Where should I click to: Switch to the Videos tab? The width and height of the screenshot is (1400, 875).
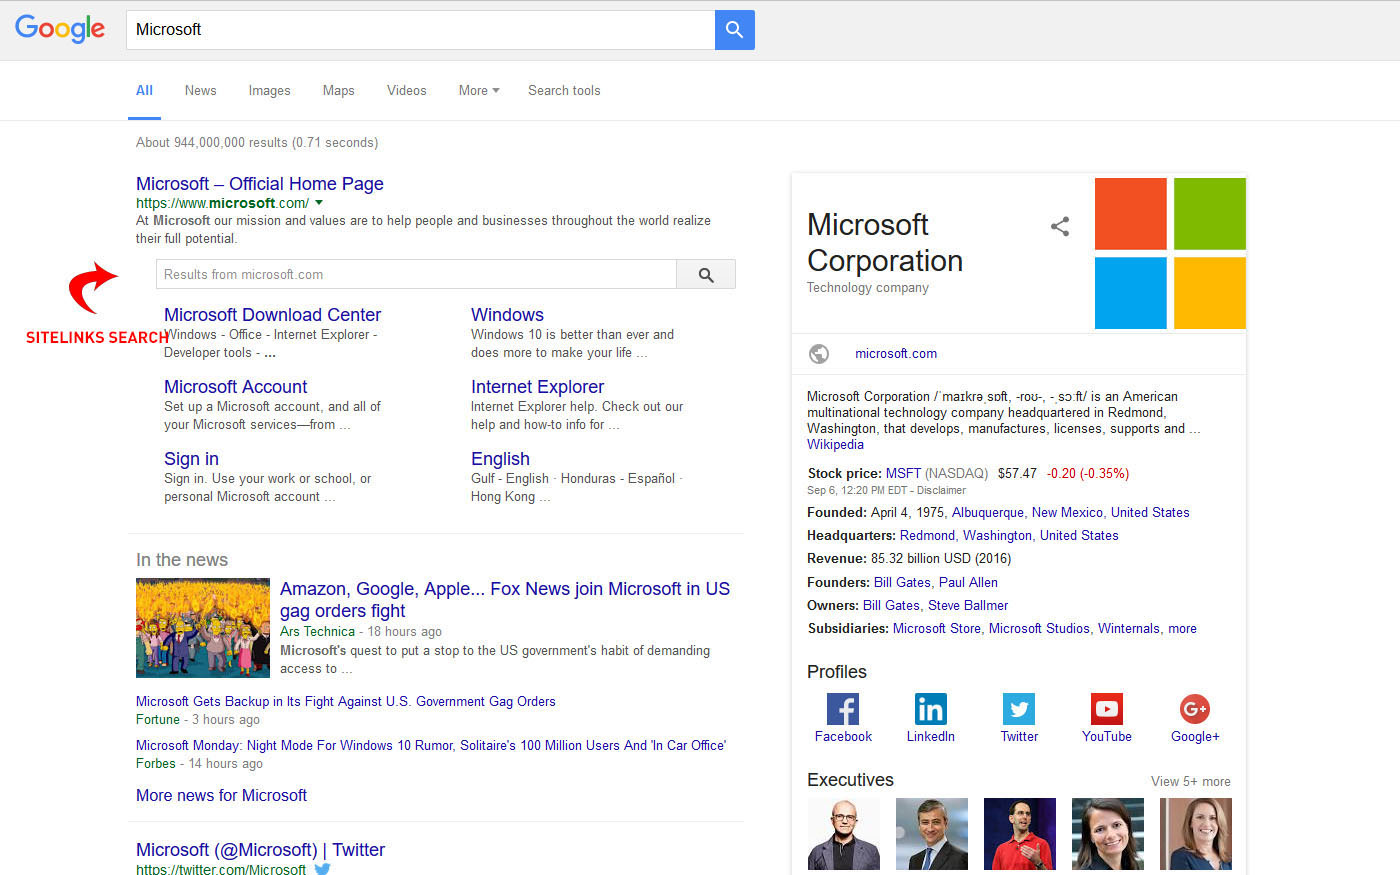point(406,90)
